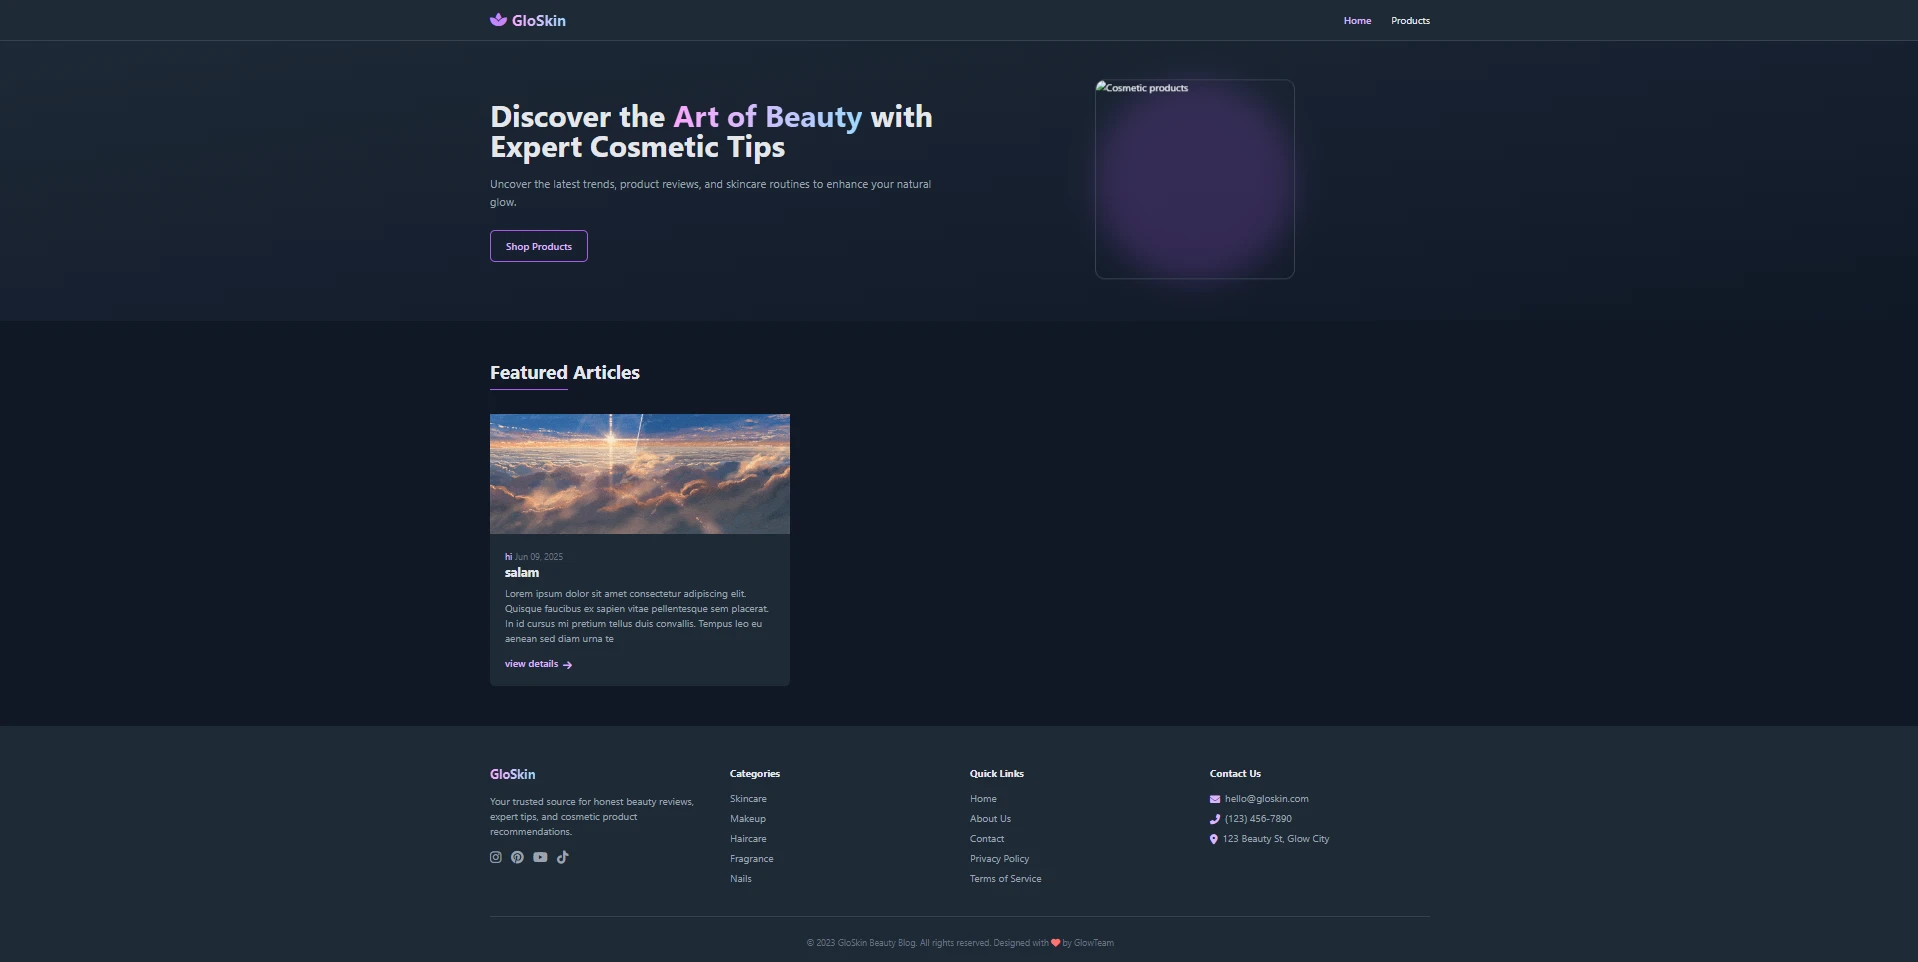
Task: Open the About Us quick link
Action: [x=990, y=819]
